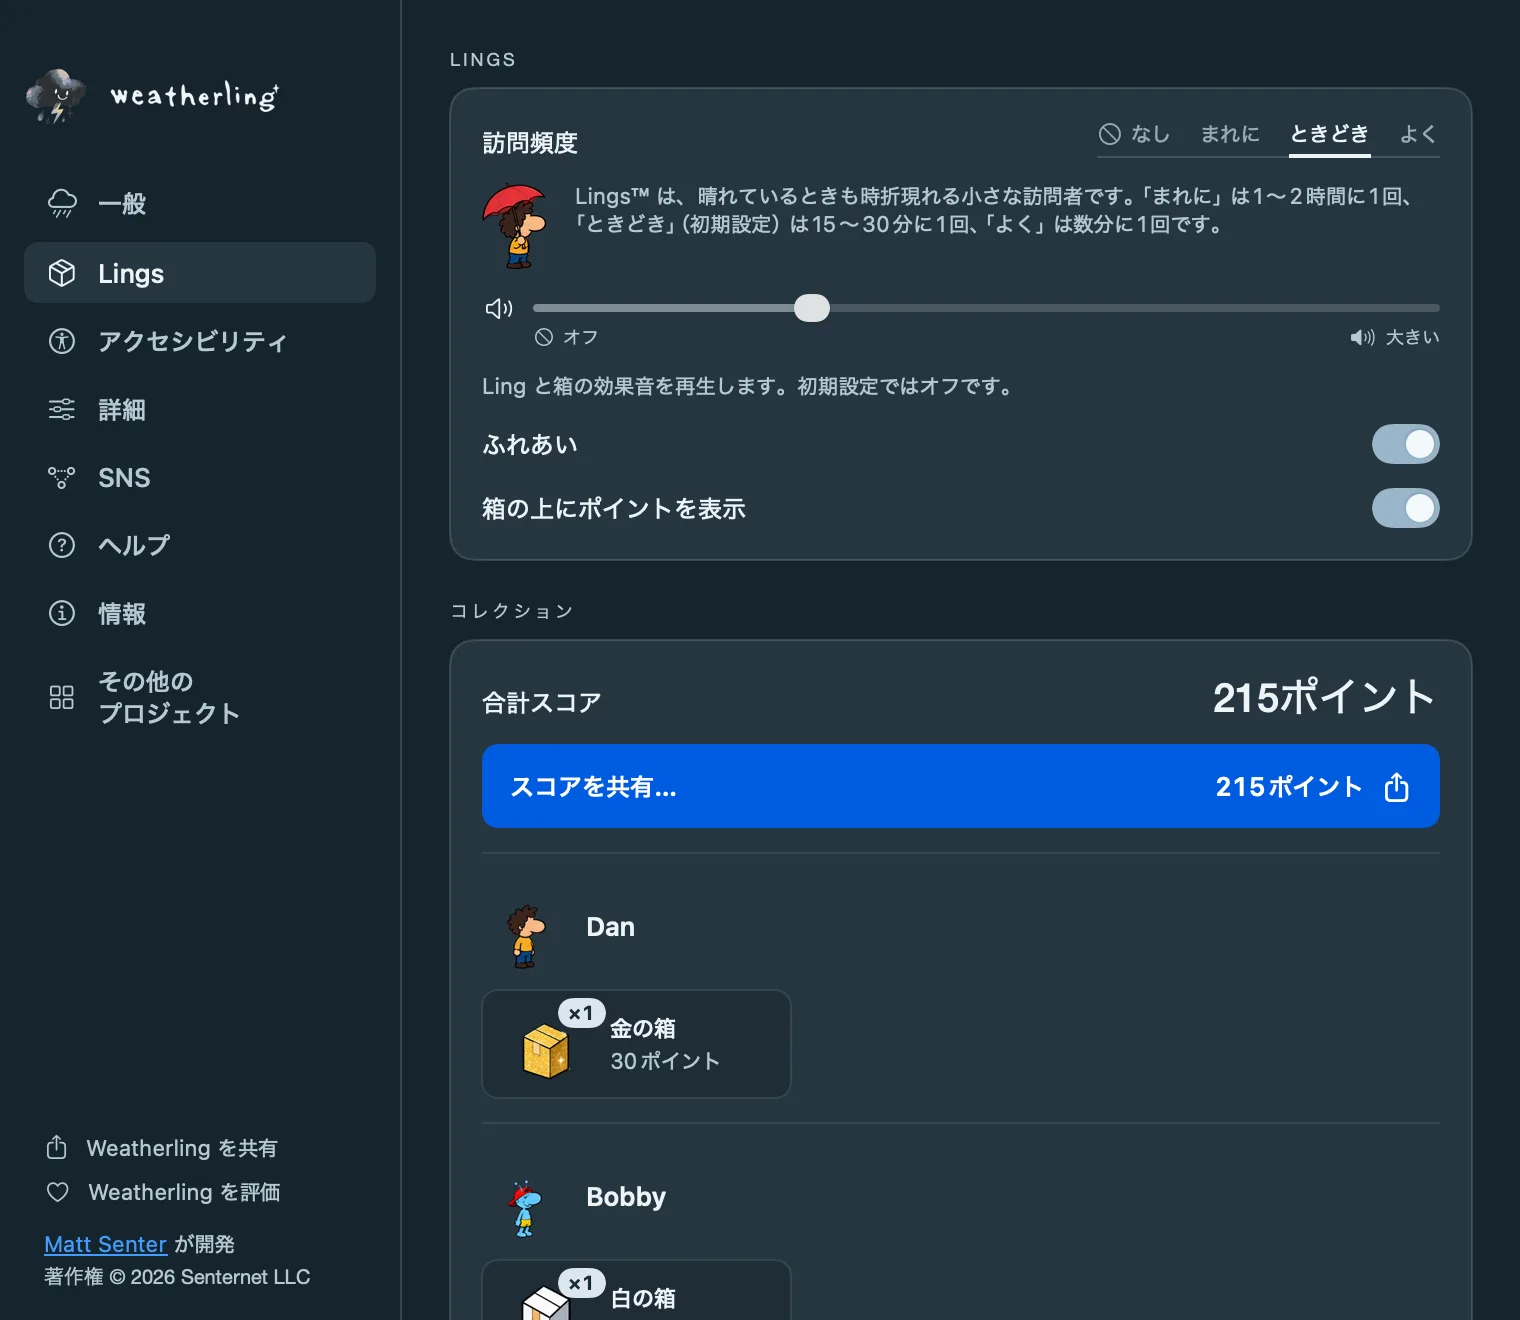Click the Bobby character sprite

click(x=525, y=1208)
